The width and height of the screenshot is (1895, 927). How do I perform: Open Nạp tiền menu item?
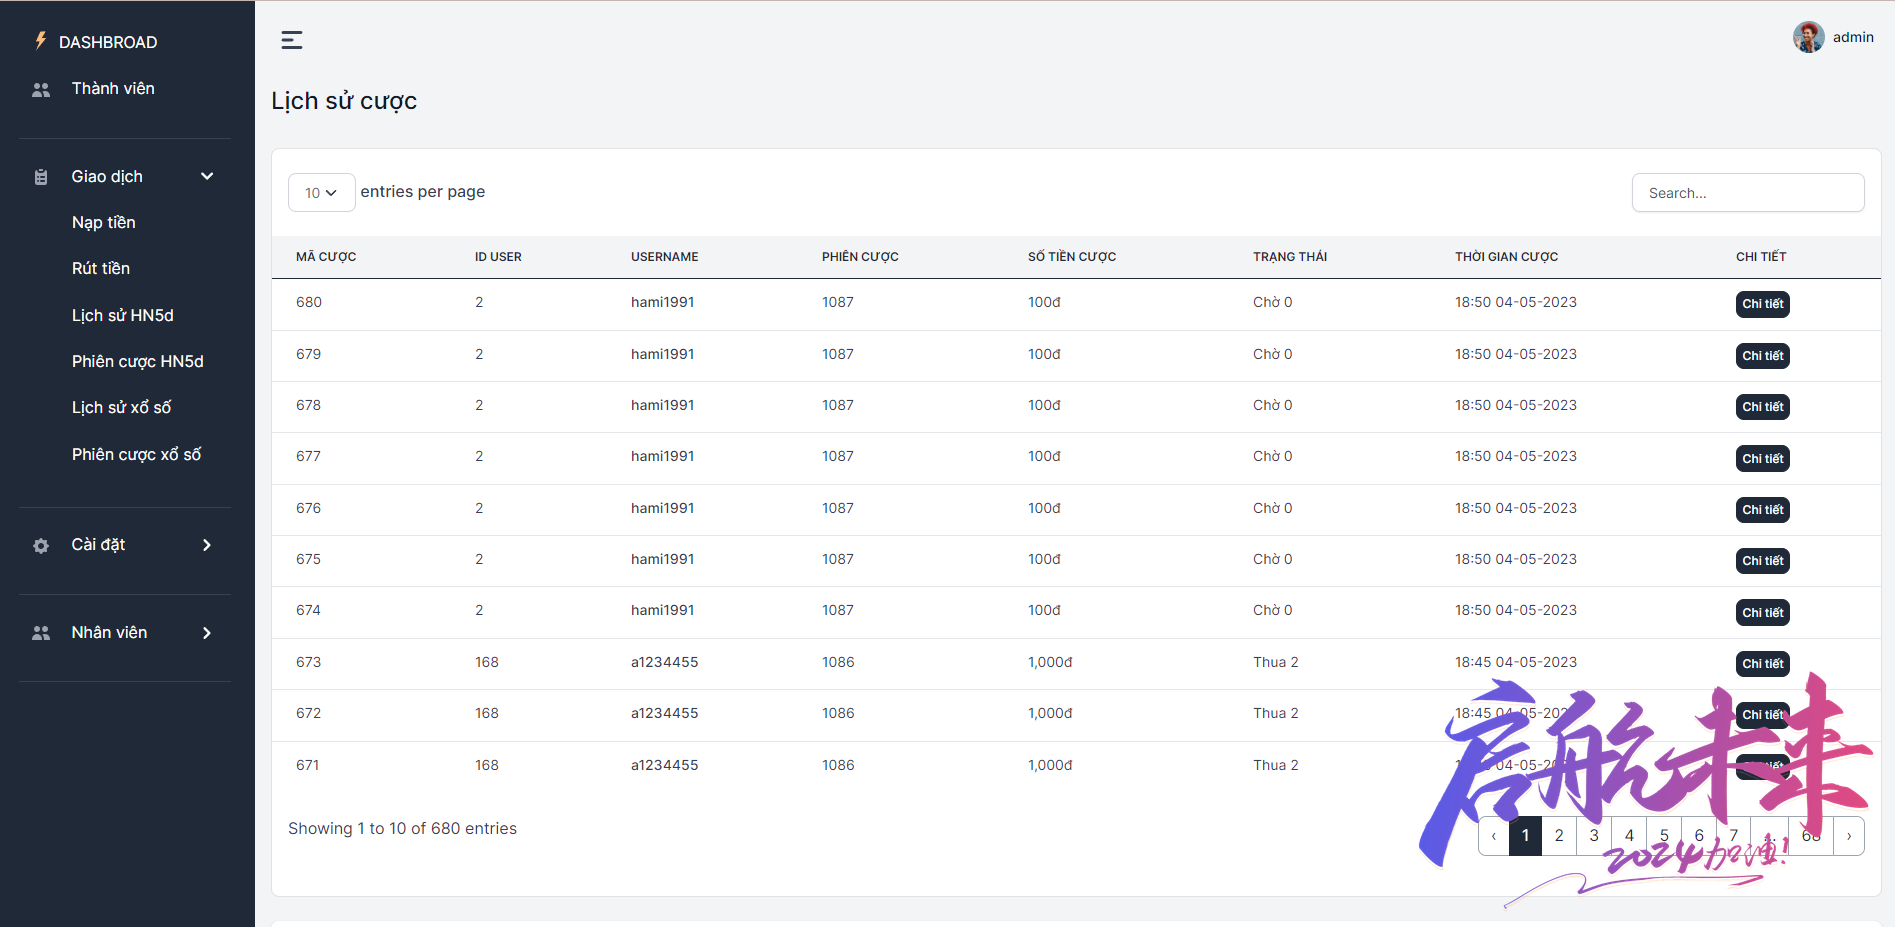click(104, 223)
